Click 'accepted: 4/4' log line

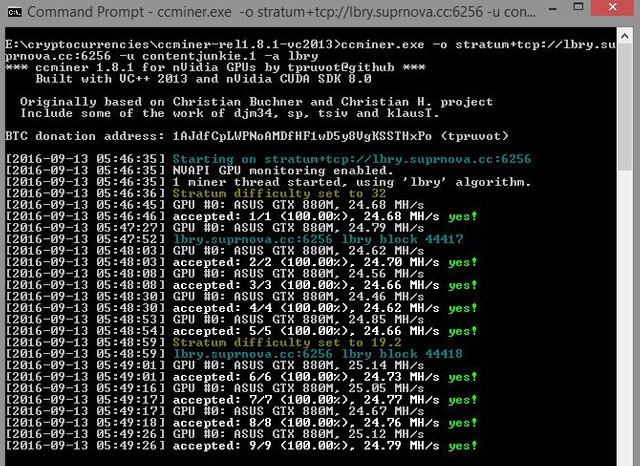(241, 308)
